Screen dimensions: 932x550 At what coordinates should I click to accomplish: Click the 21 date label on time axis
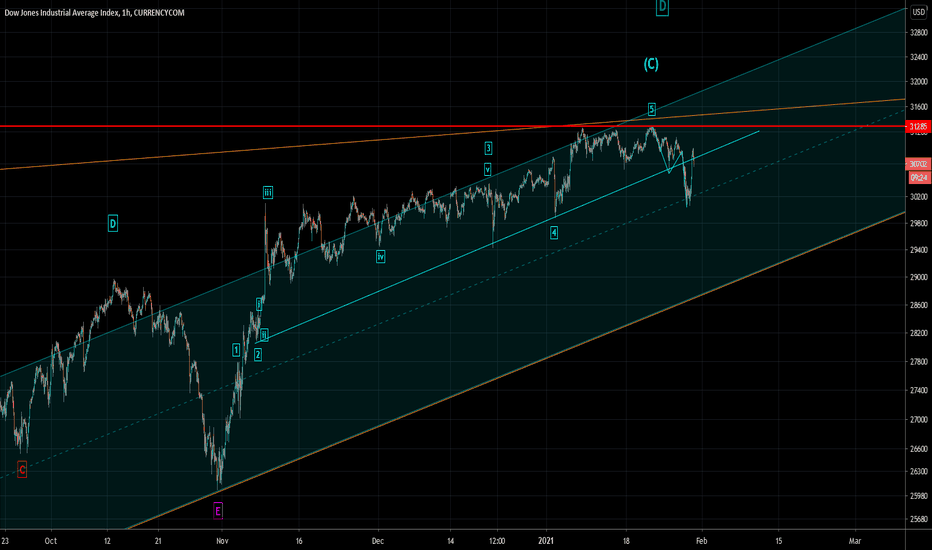(x=158, y=540)
